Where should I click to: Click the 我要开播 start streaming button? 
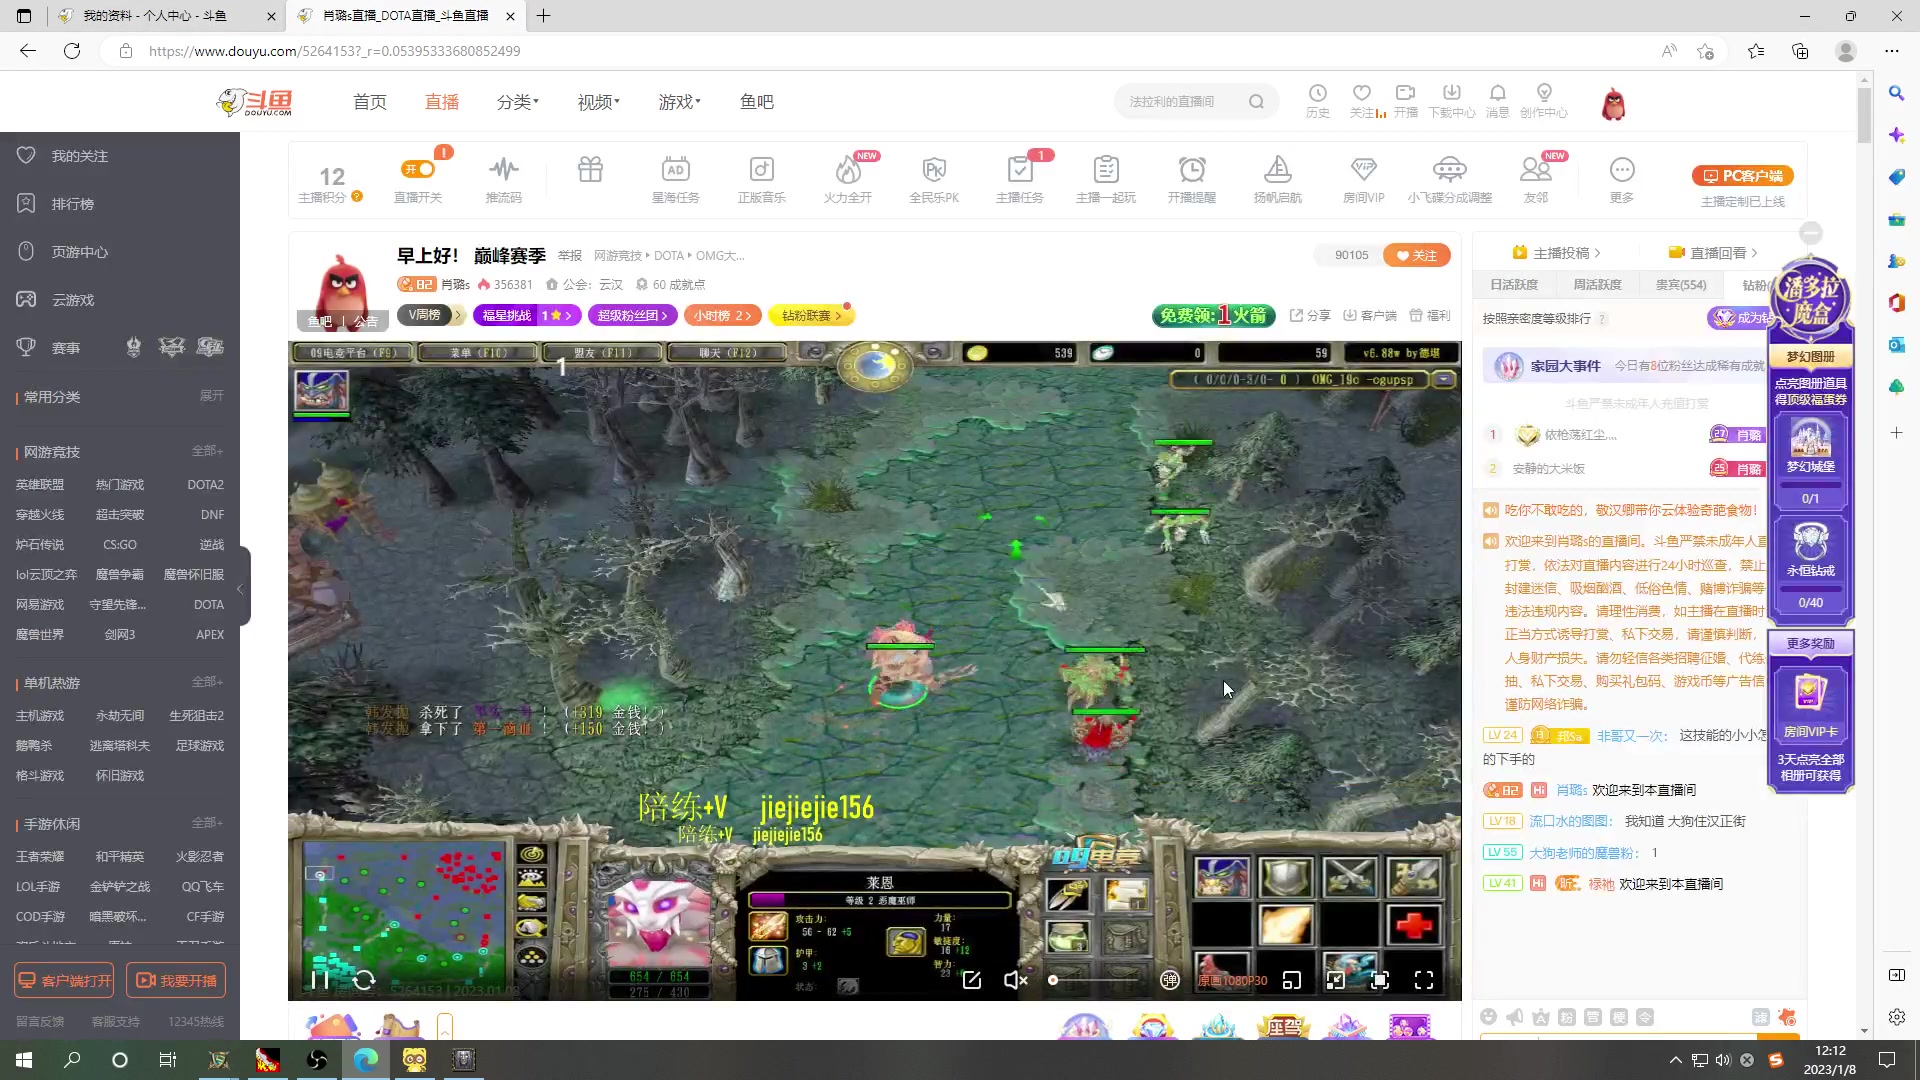coord(176,980)
